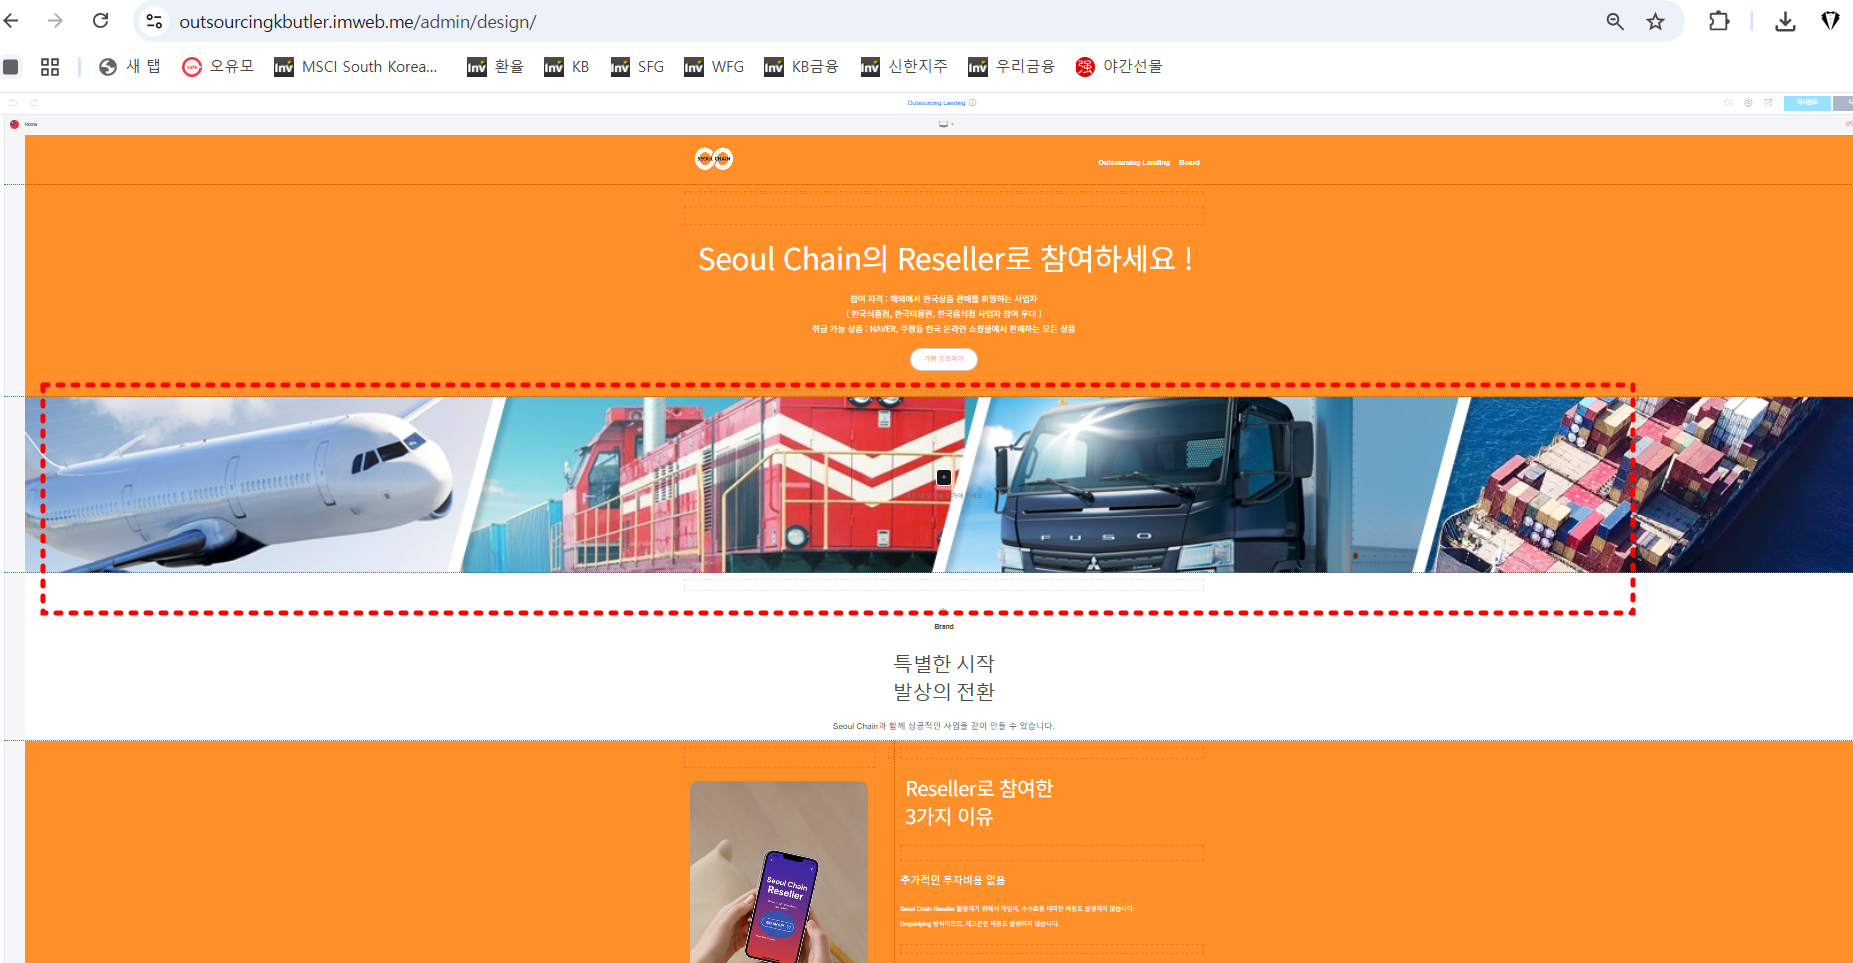Select the 3가지 이유 heading line
The width and height of the screenshot is (1853, 963).
click(949, 817)
